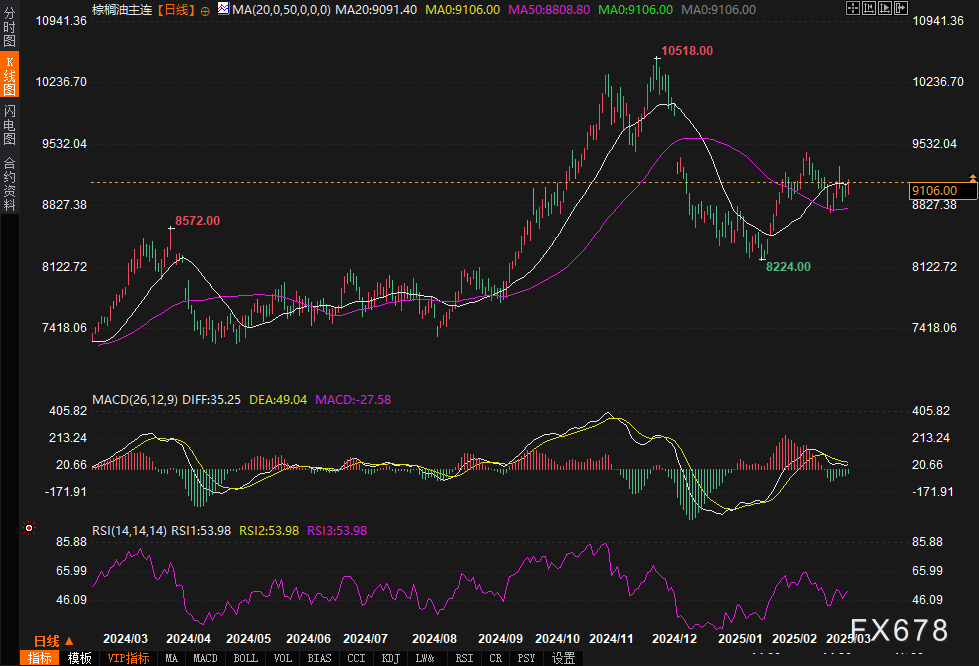This screenshot has width=979, height=666.
Task: Select the VIP指标 tab
Action: 128,658
